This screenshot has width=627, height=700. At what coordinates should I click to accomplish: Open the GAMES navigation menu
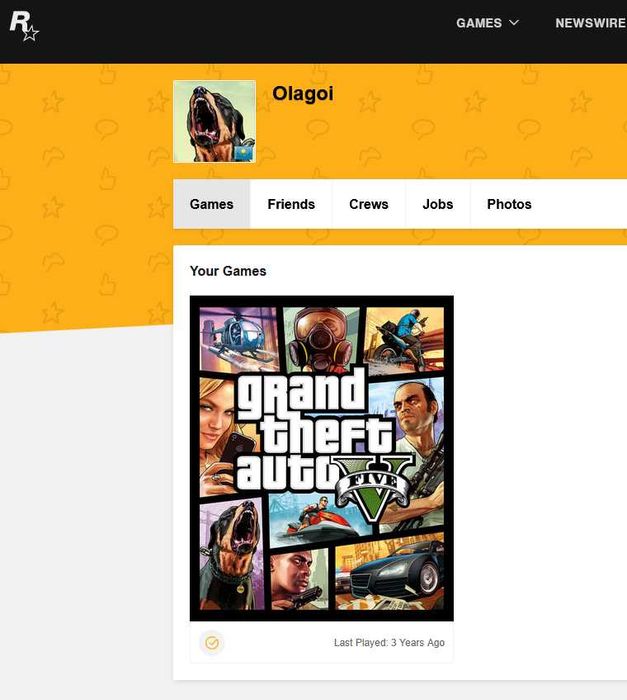[x=479, y=23]
